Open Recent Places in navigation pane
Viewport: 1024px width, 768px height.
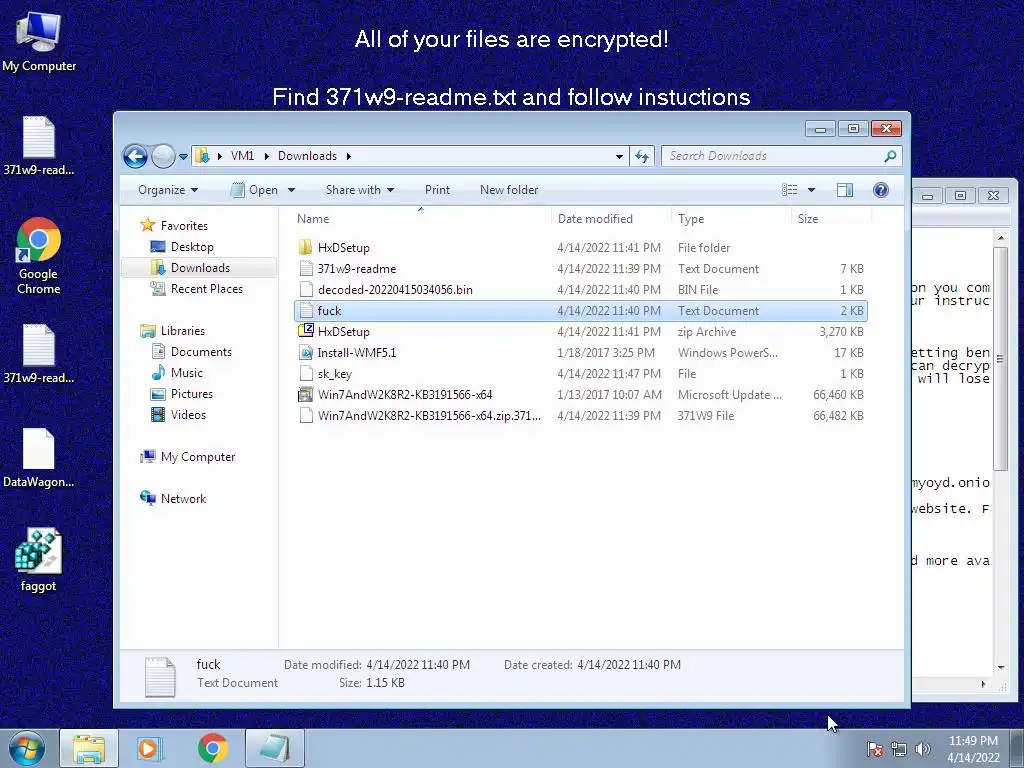pyautogui.click(x=206, y=289)
